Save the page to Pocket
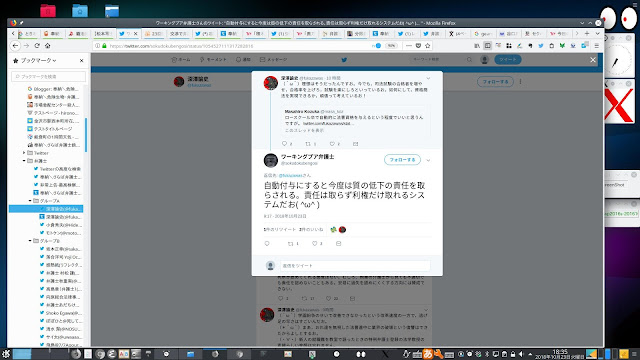This screenshot has width=640, height=360. 418,46
